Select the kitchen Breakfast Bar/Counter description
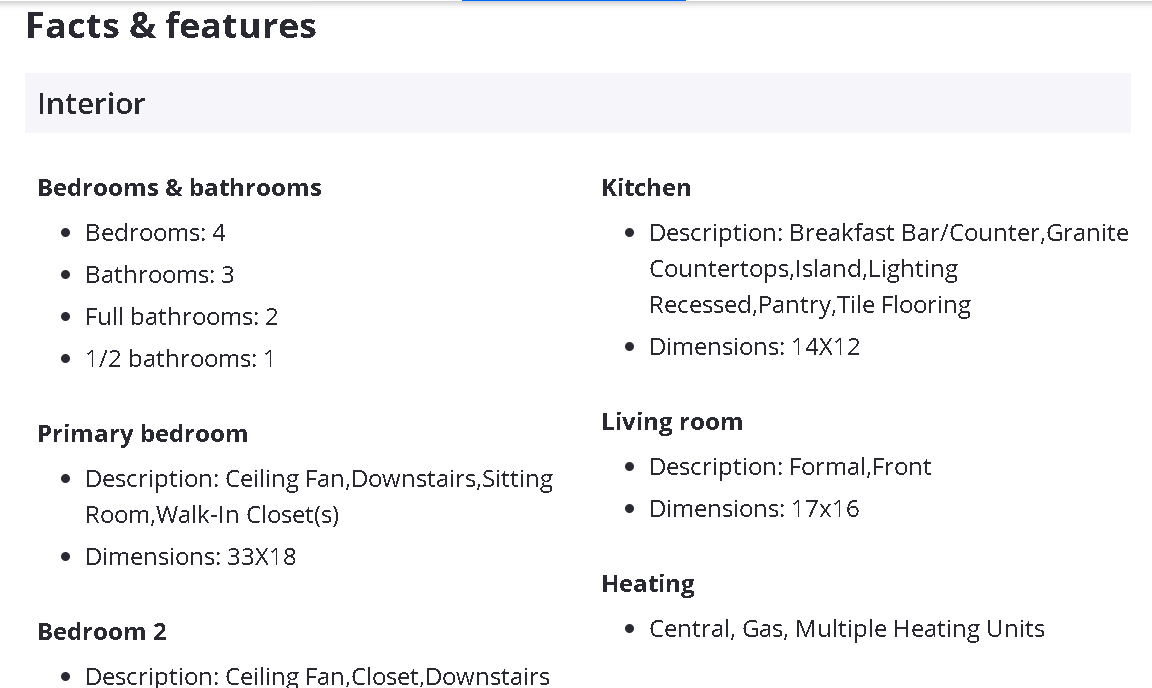This screenshot has height=688, width=1152. (888, 269)
